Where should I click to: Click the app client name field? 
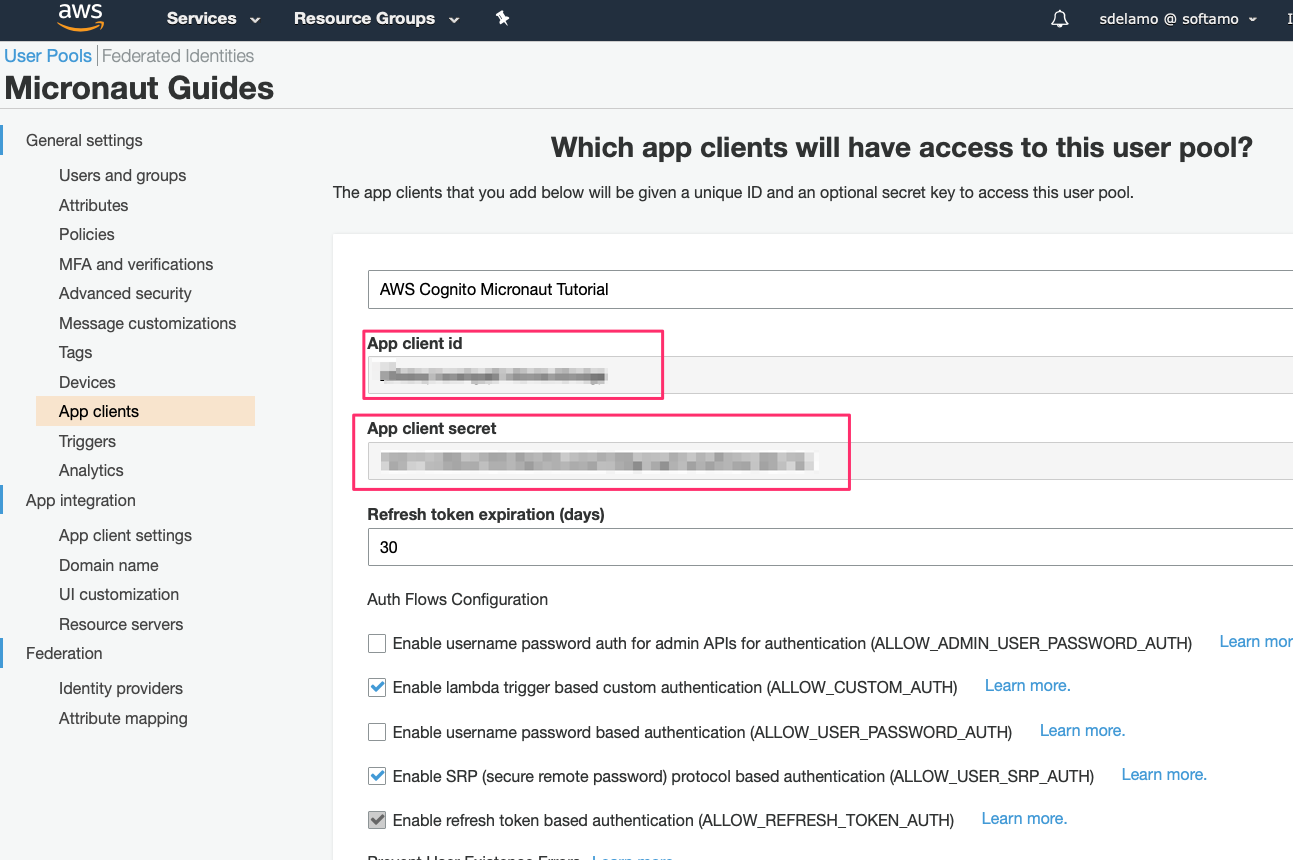[x=830, y=289]
